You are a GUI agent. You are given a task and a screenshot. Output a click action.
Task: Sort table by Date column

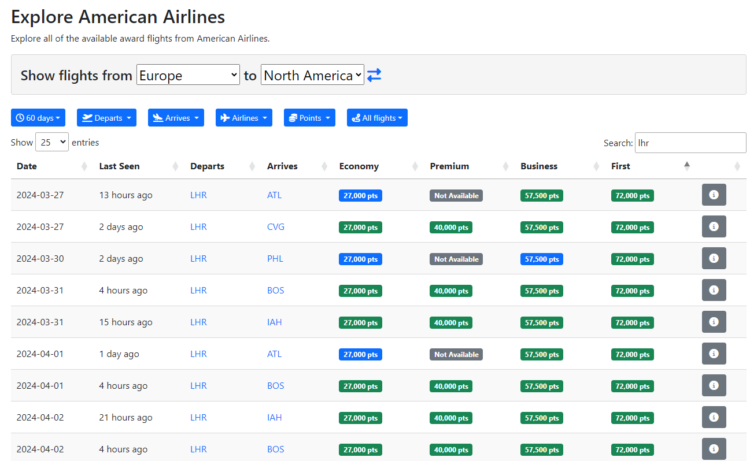[52, 166]
